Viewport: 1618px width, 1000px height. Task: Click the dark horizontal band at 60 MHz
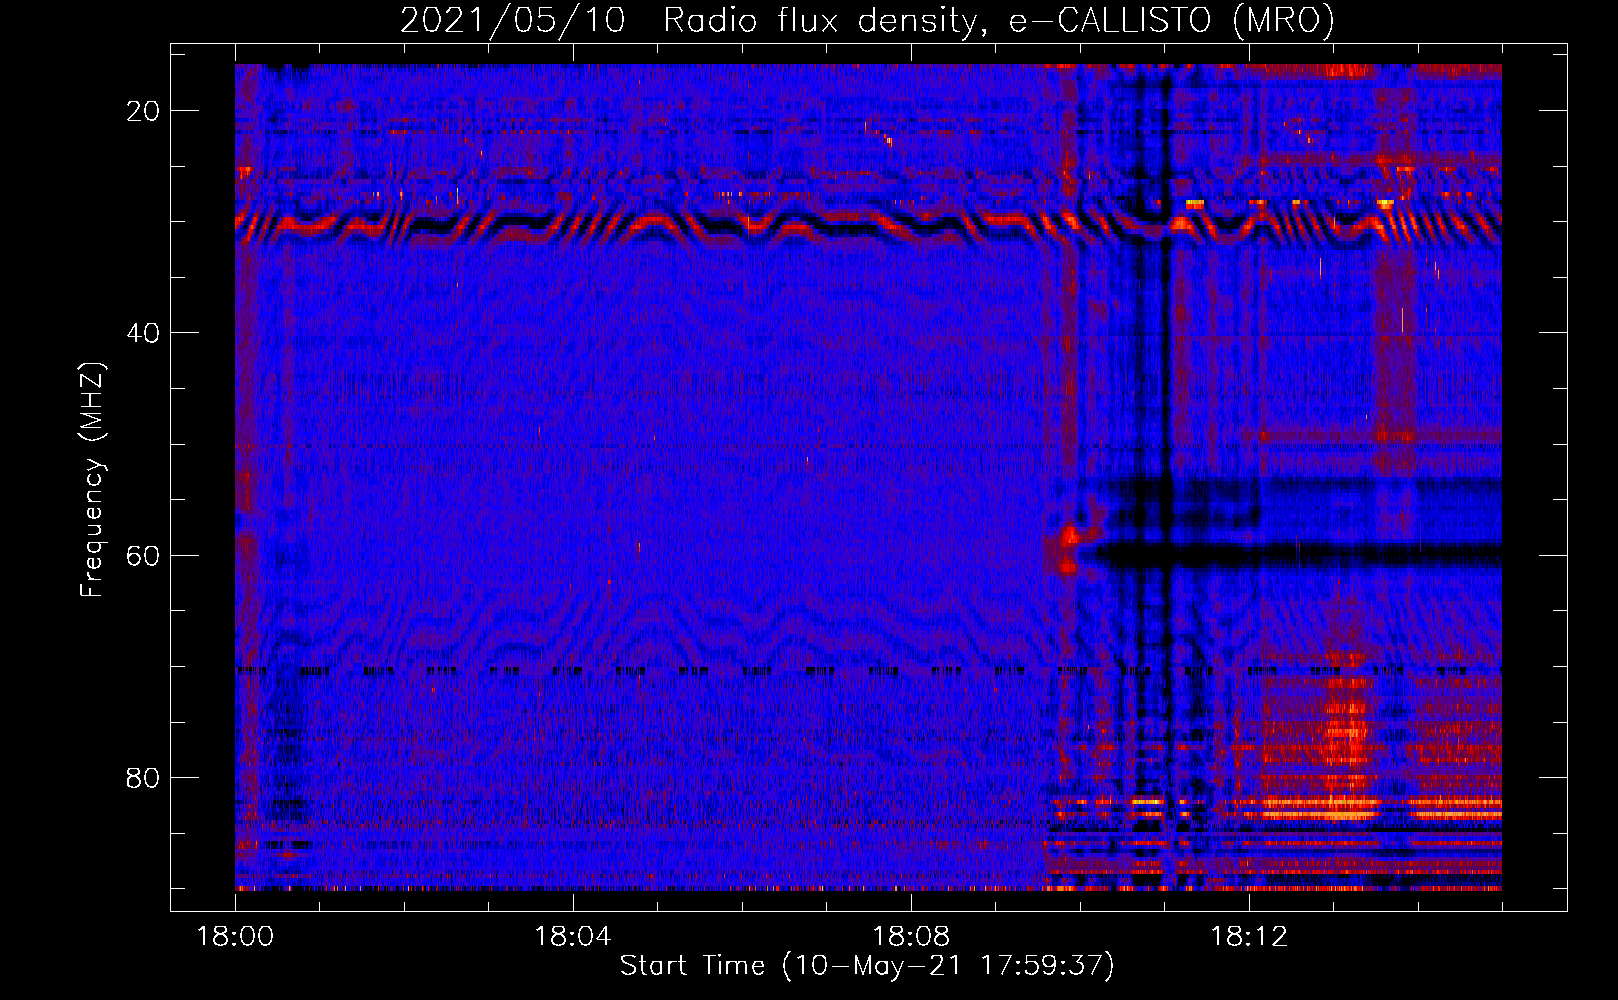[x=1295, y=555]
